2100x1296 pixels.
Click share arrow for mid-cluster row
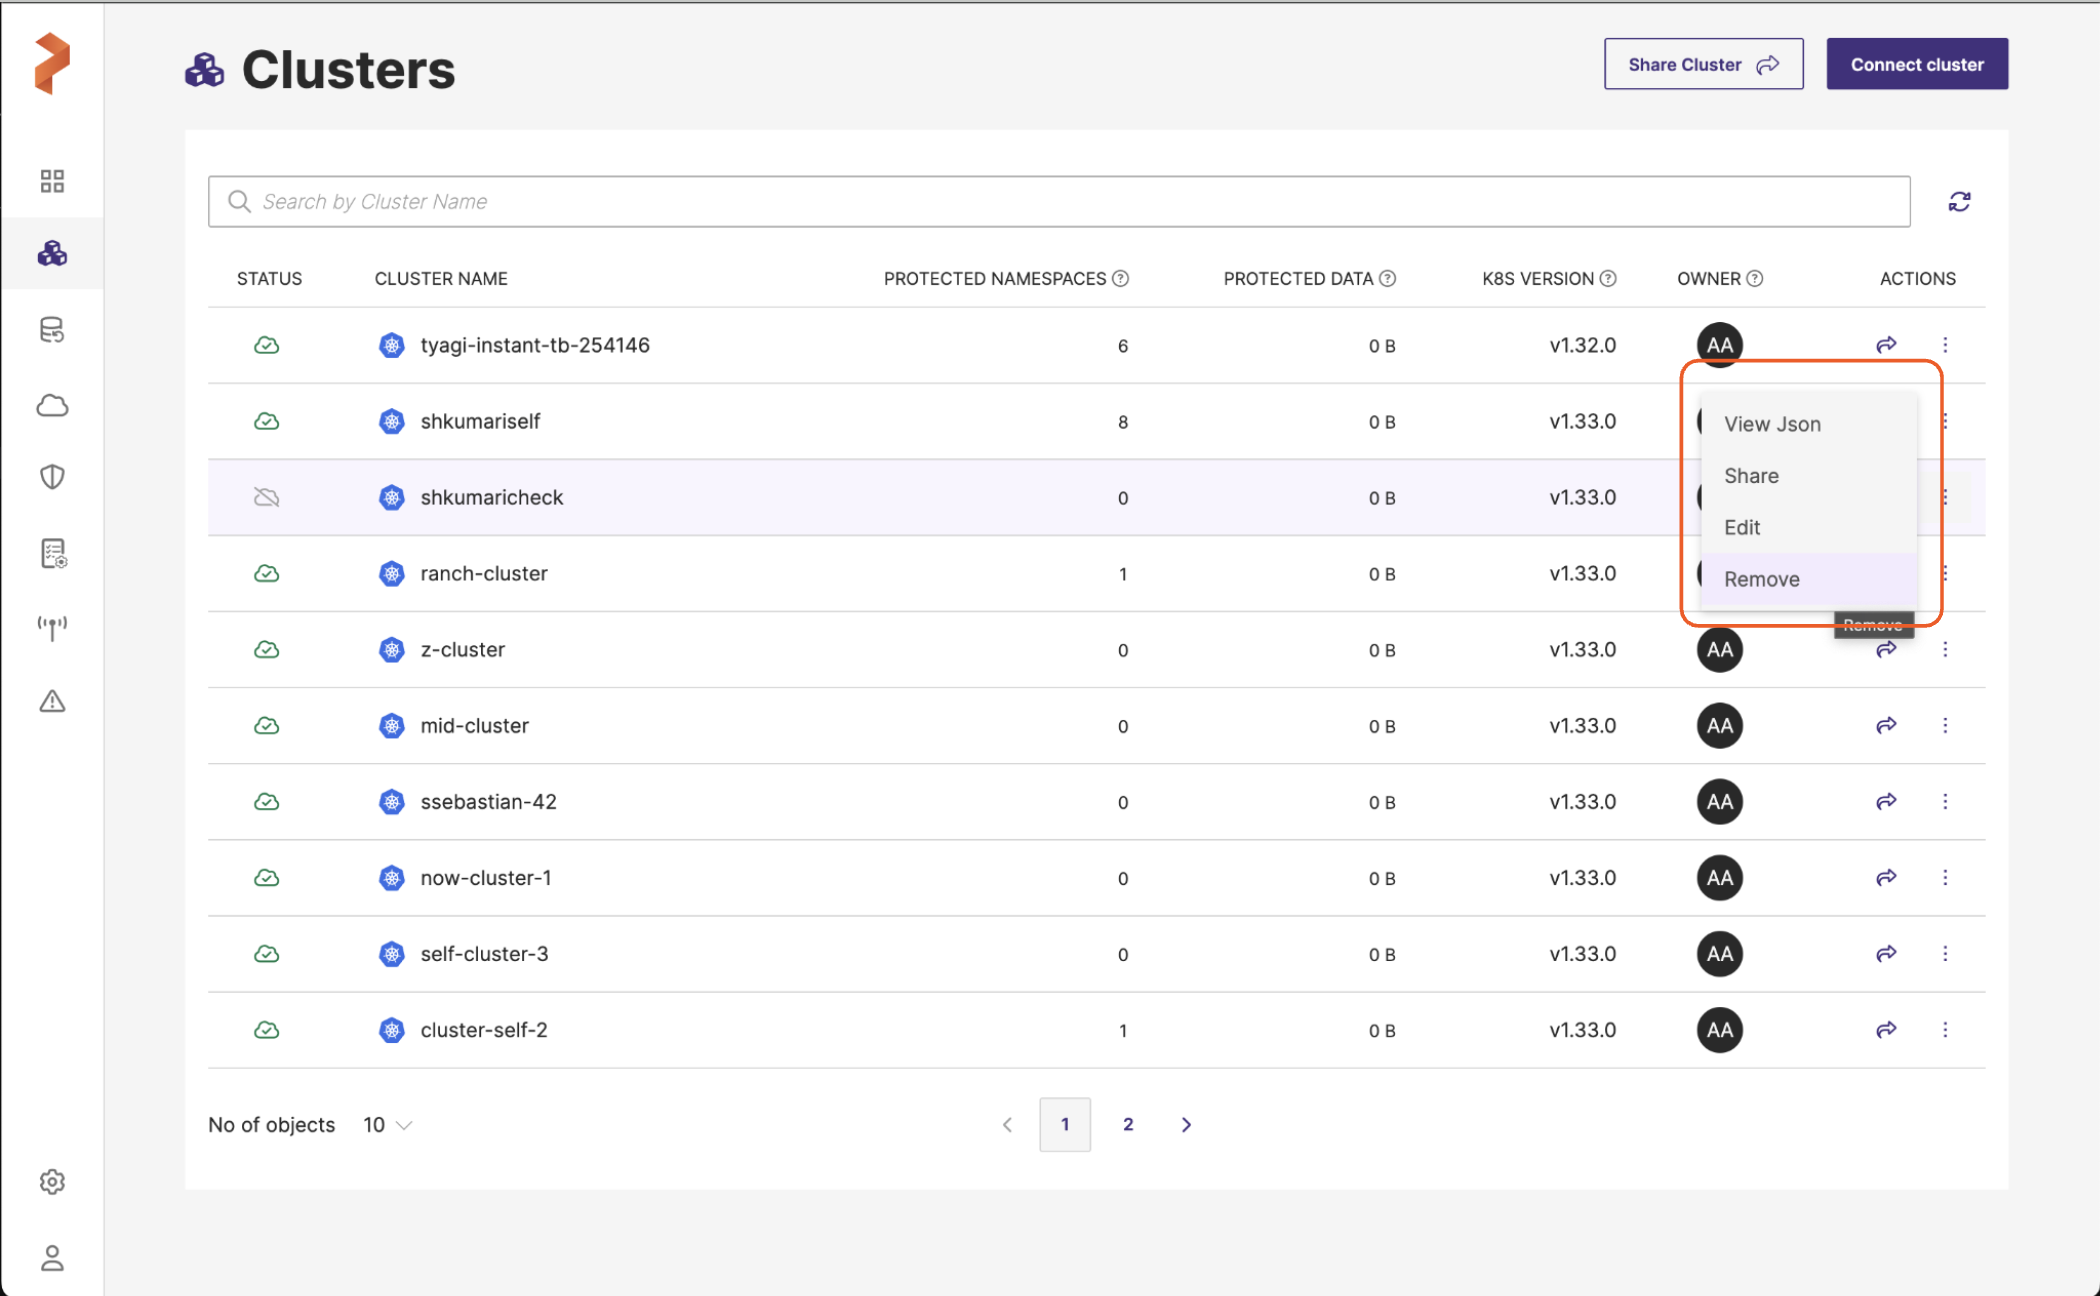tap(1886, 725)
